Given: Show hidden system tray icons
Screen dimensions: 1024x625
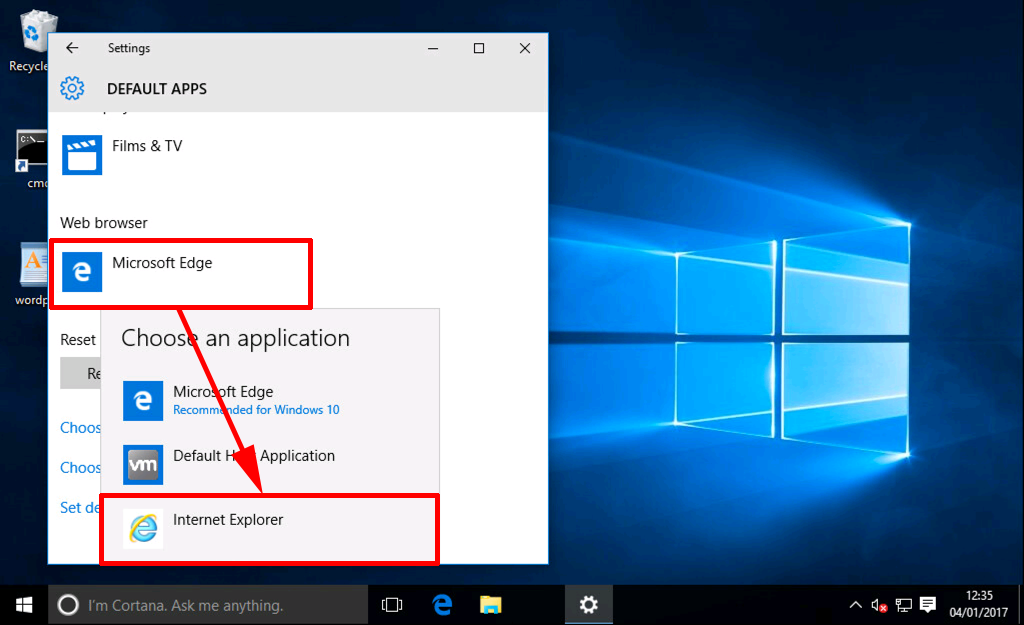Looking at the screenshot, I should (x=855, y=605).
